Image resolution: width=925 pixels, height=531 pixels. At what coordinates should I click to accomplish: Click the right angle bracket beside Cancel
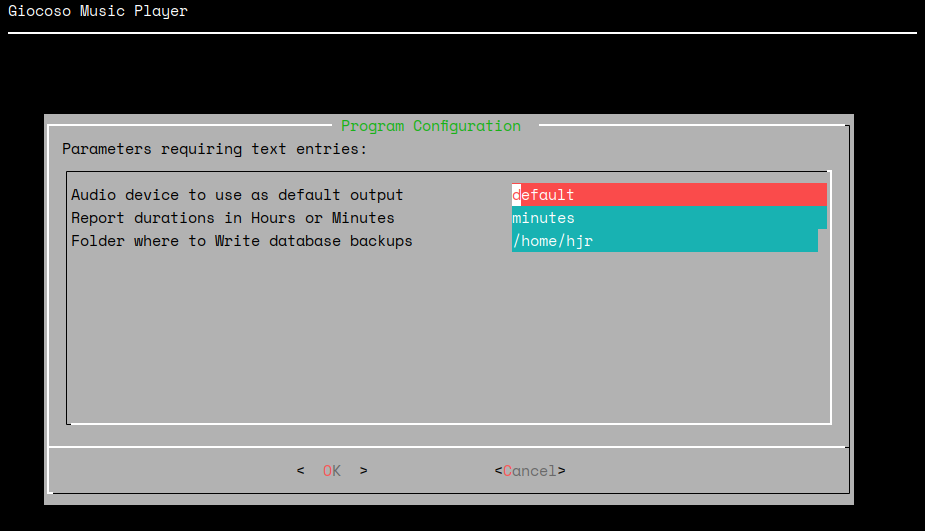(x=562, y=471)
